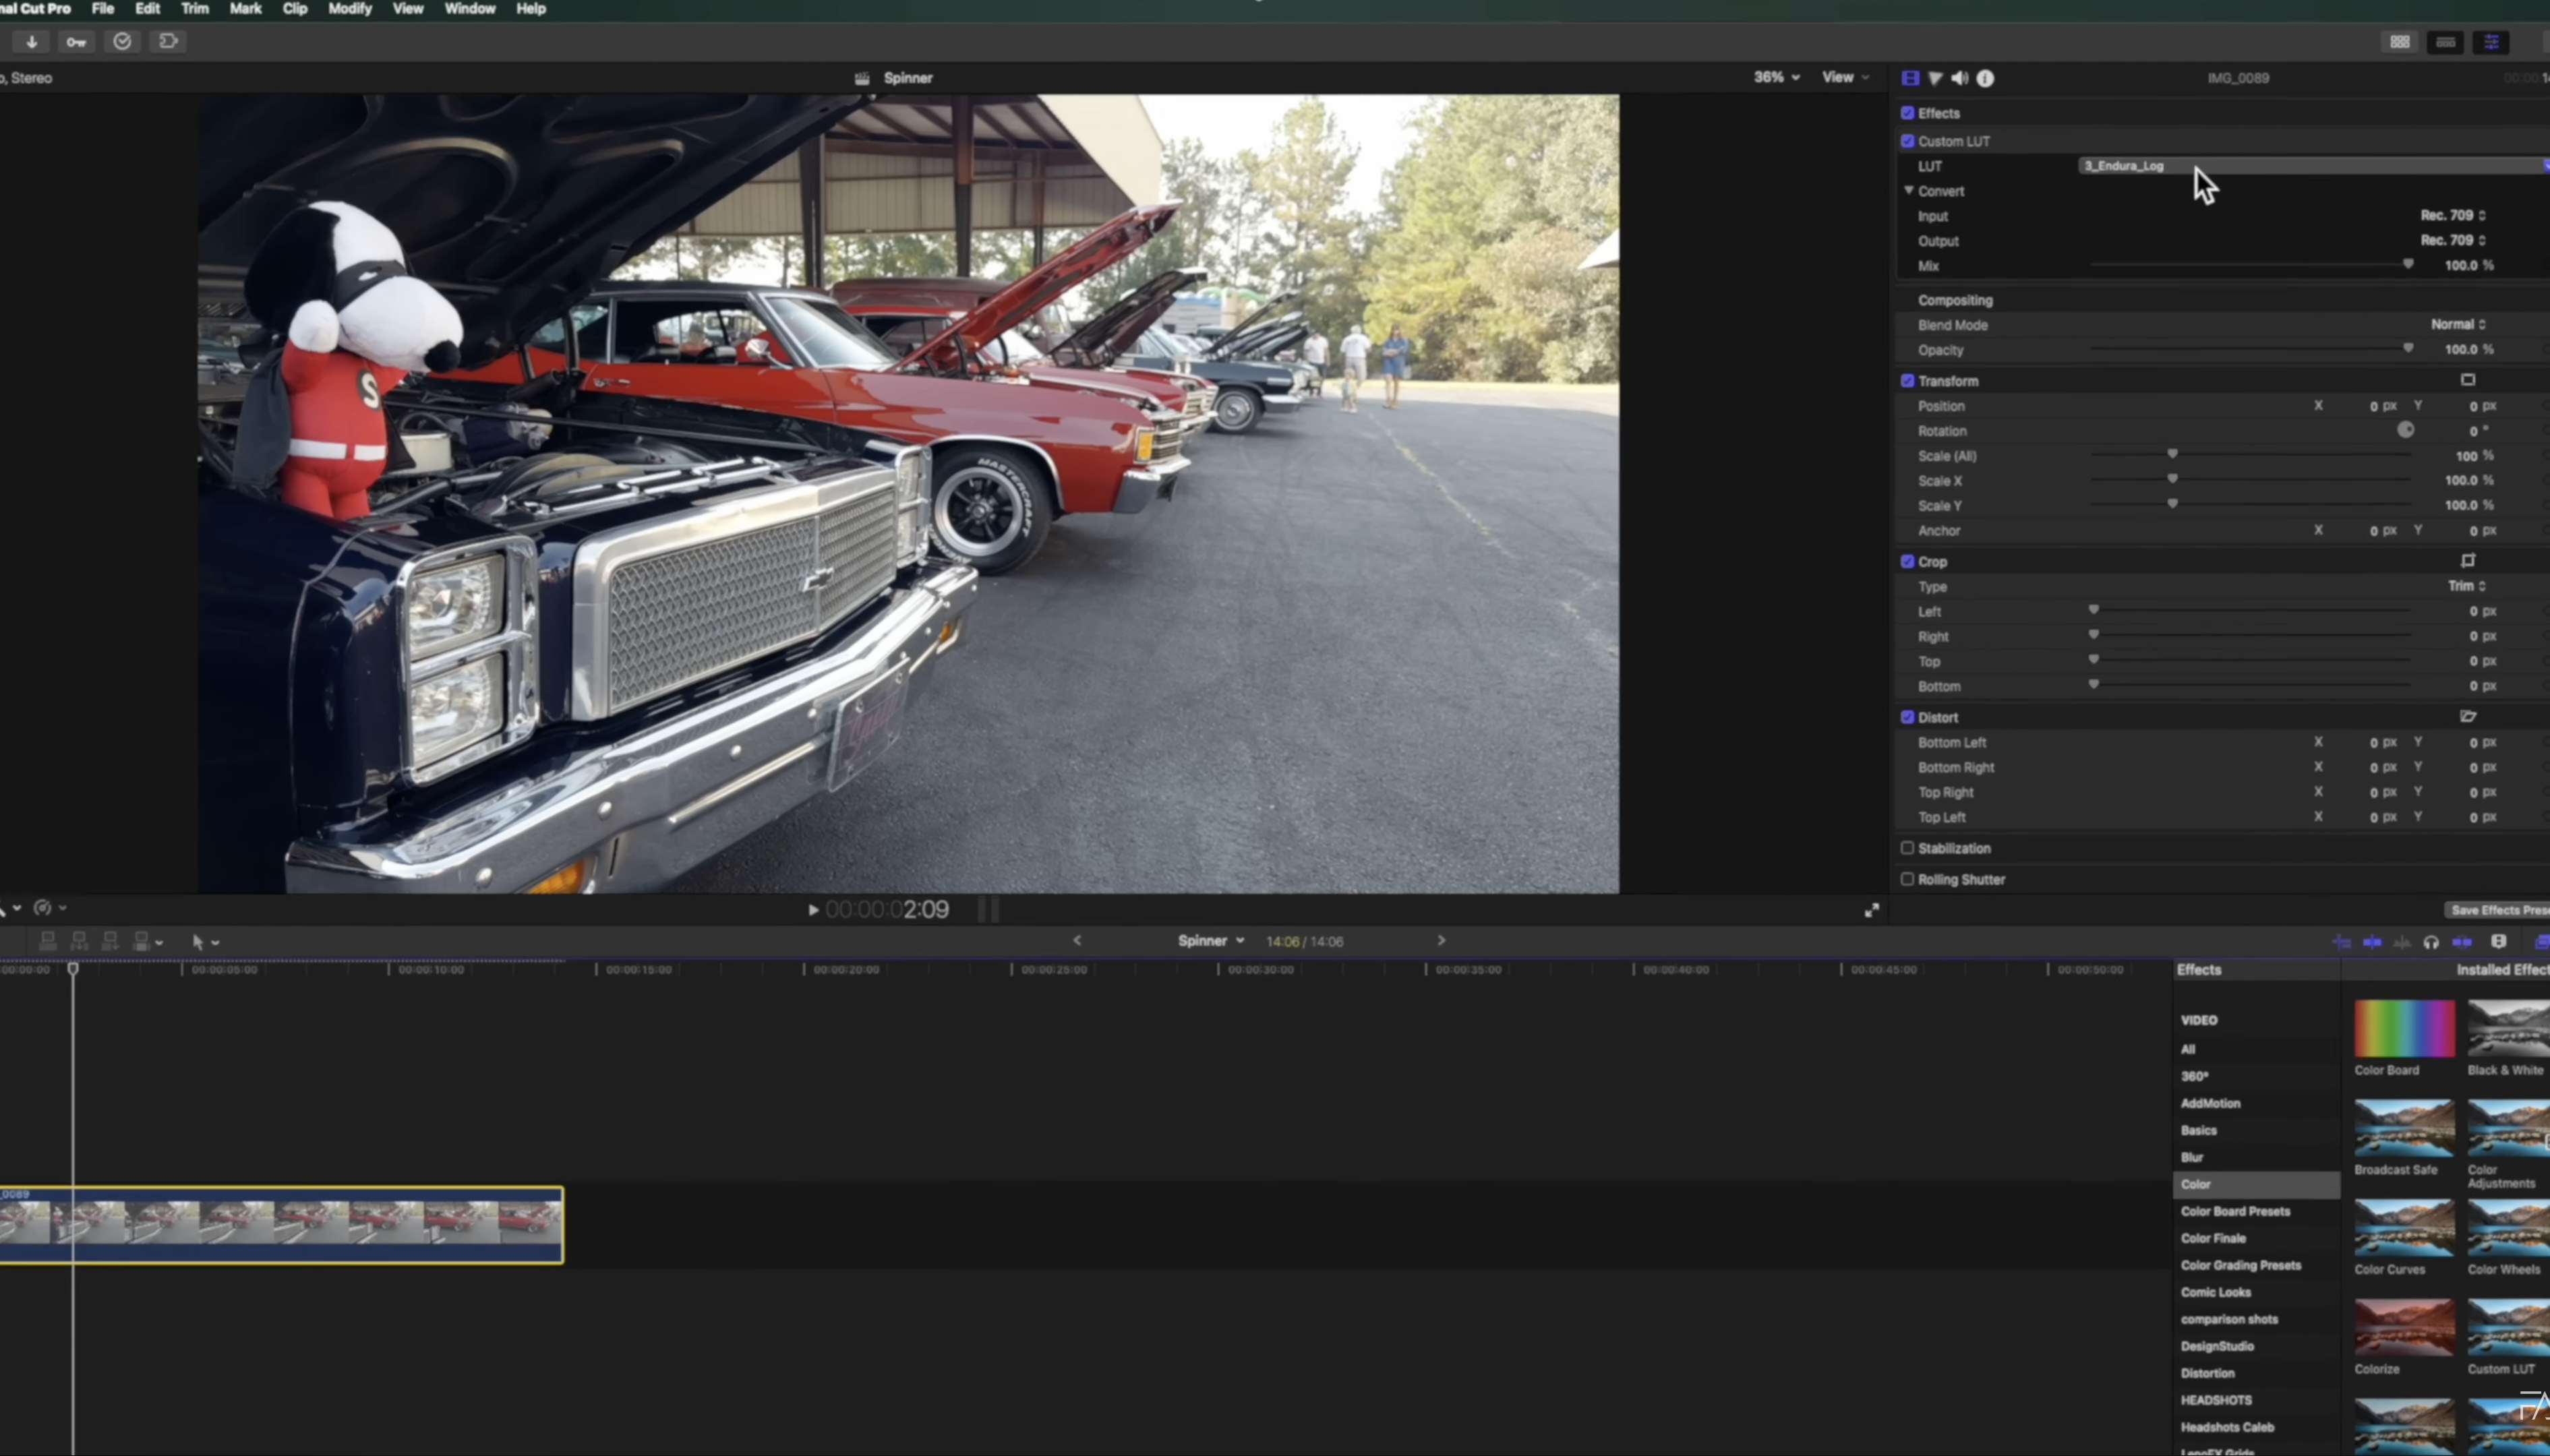
Task: Select the Color Curves effect thumbnail
Action: (2403, 1227)
